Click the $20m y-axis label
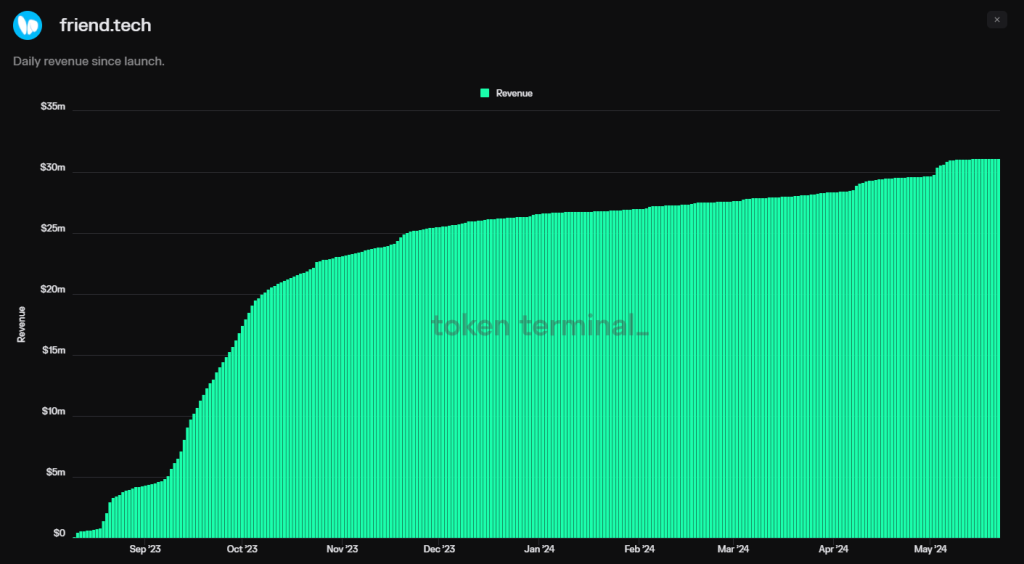 (53, 289)
